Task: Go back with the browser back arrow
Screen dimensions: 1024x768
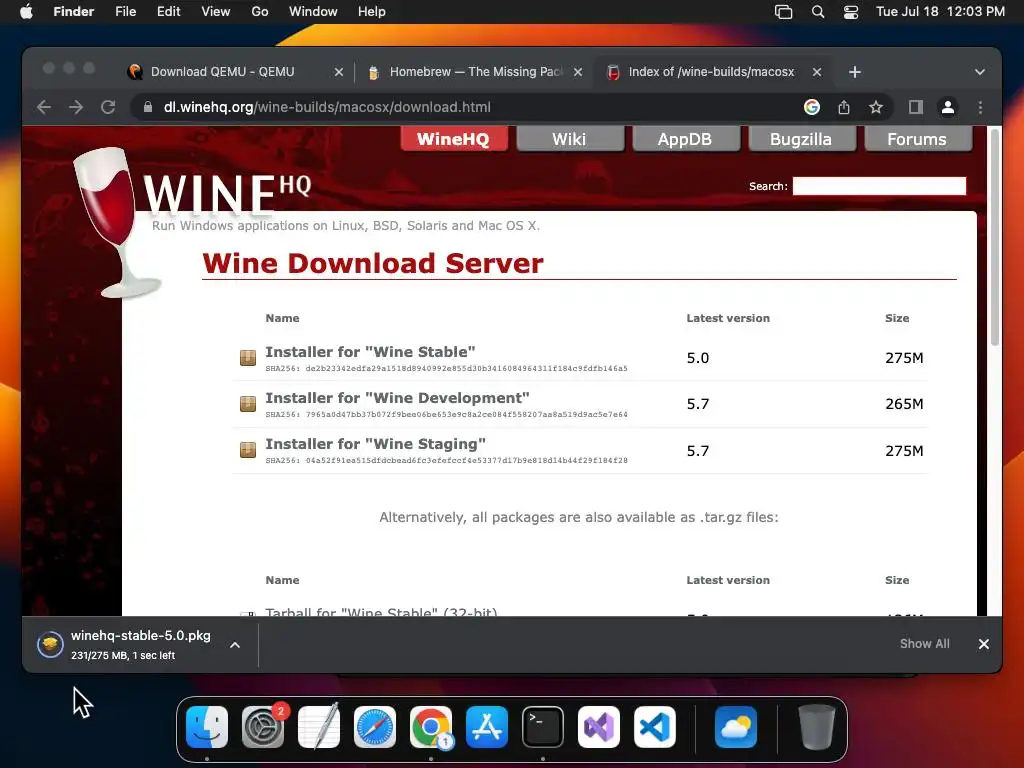Action: (44, 107)
